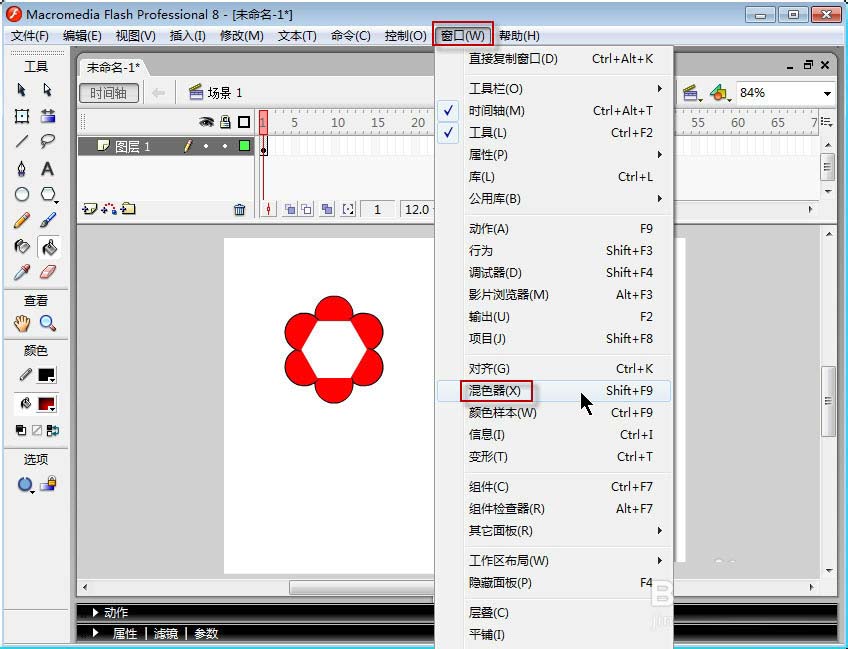Switch to the 未命名-1* document tab
Screen dimensions: 848x649
(x=113, y=67)
